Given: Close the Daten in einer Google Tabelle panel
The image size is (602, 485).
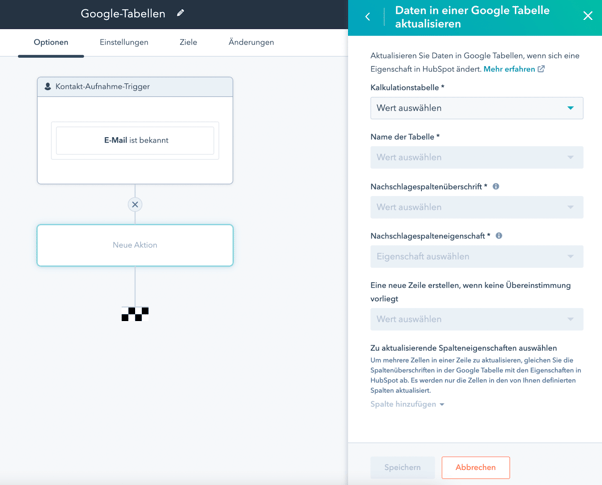Looking at the screenshot, I should tap(587, 16).
